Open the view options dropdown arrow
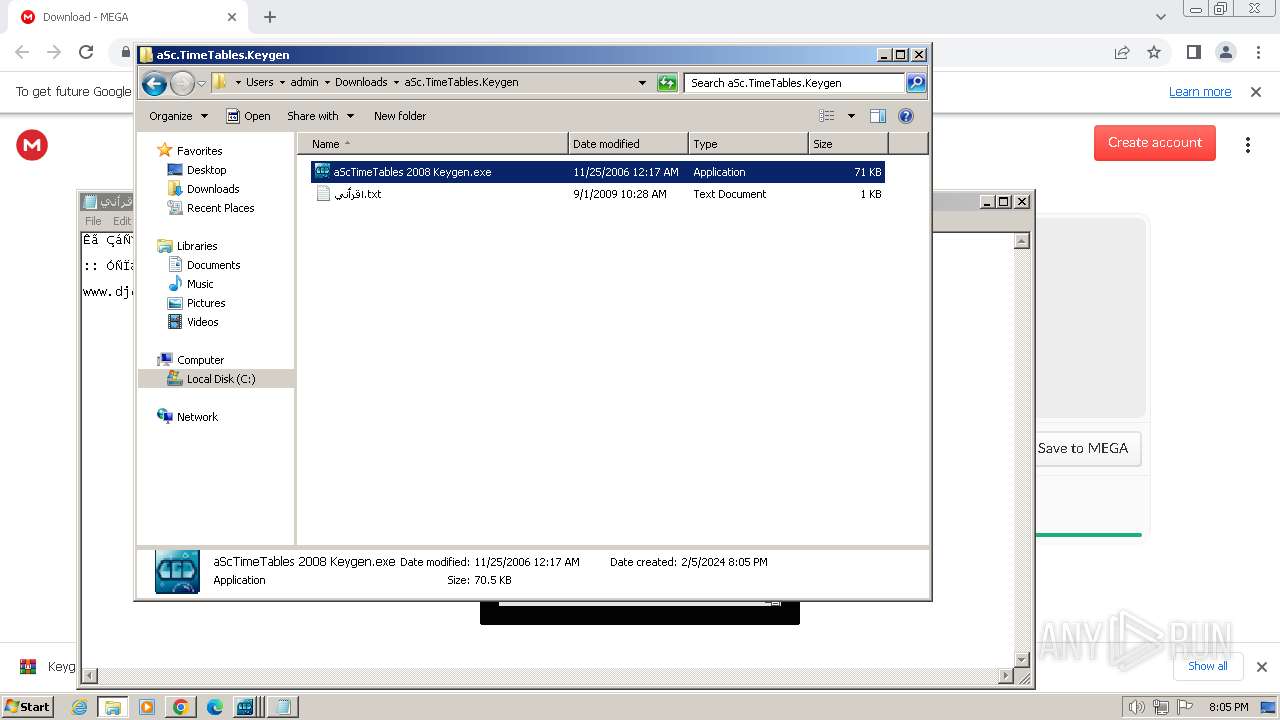This screenshot has width=1280, height=720. [851, 116]
